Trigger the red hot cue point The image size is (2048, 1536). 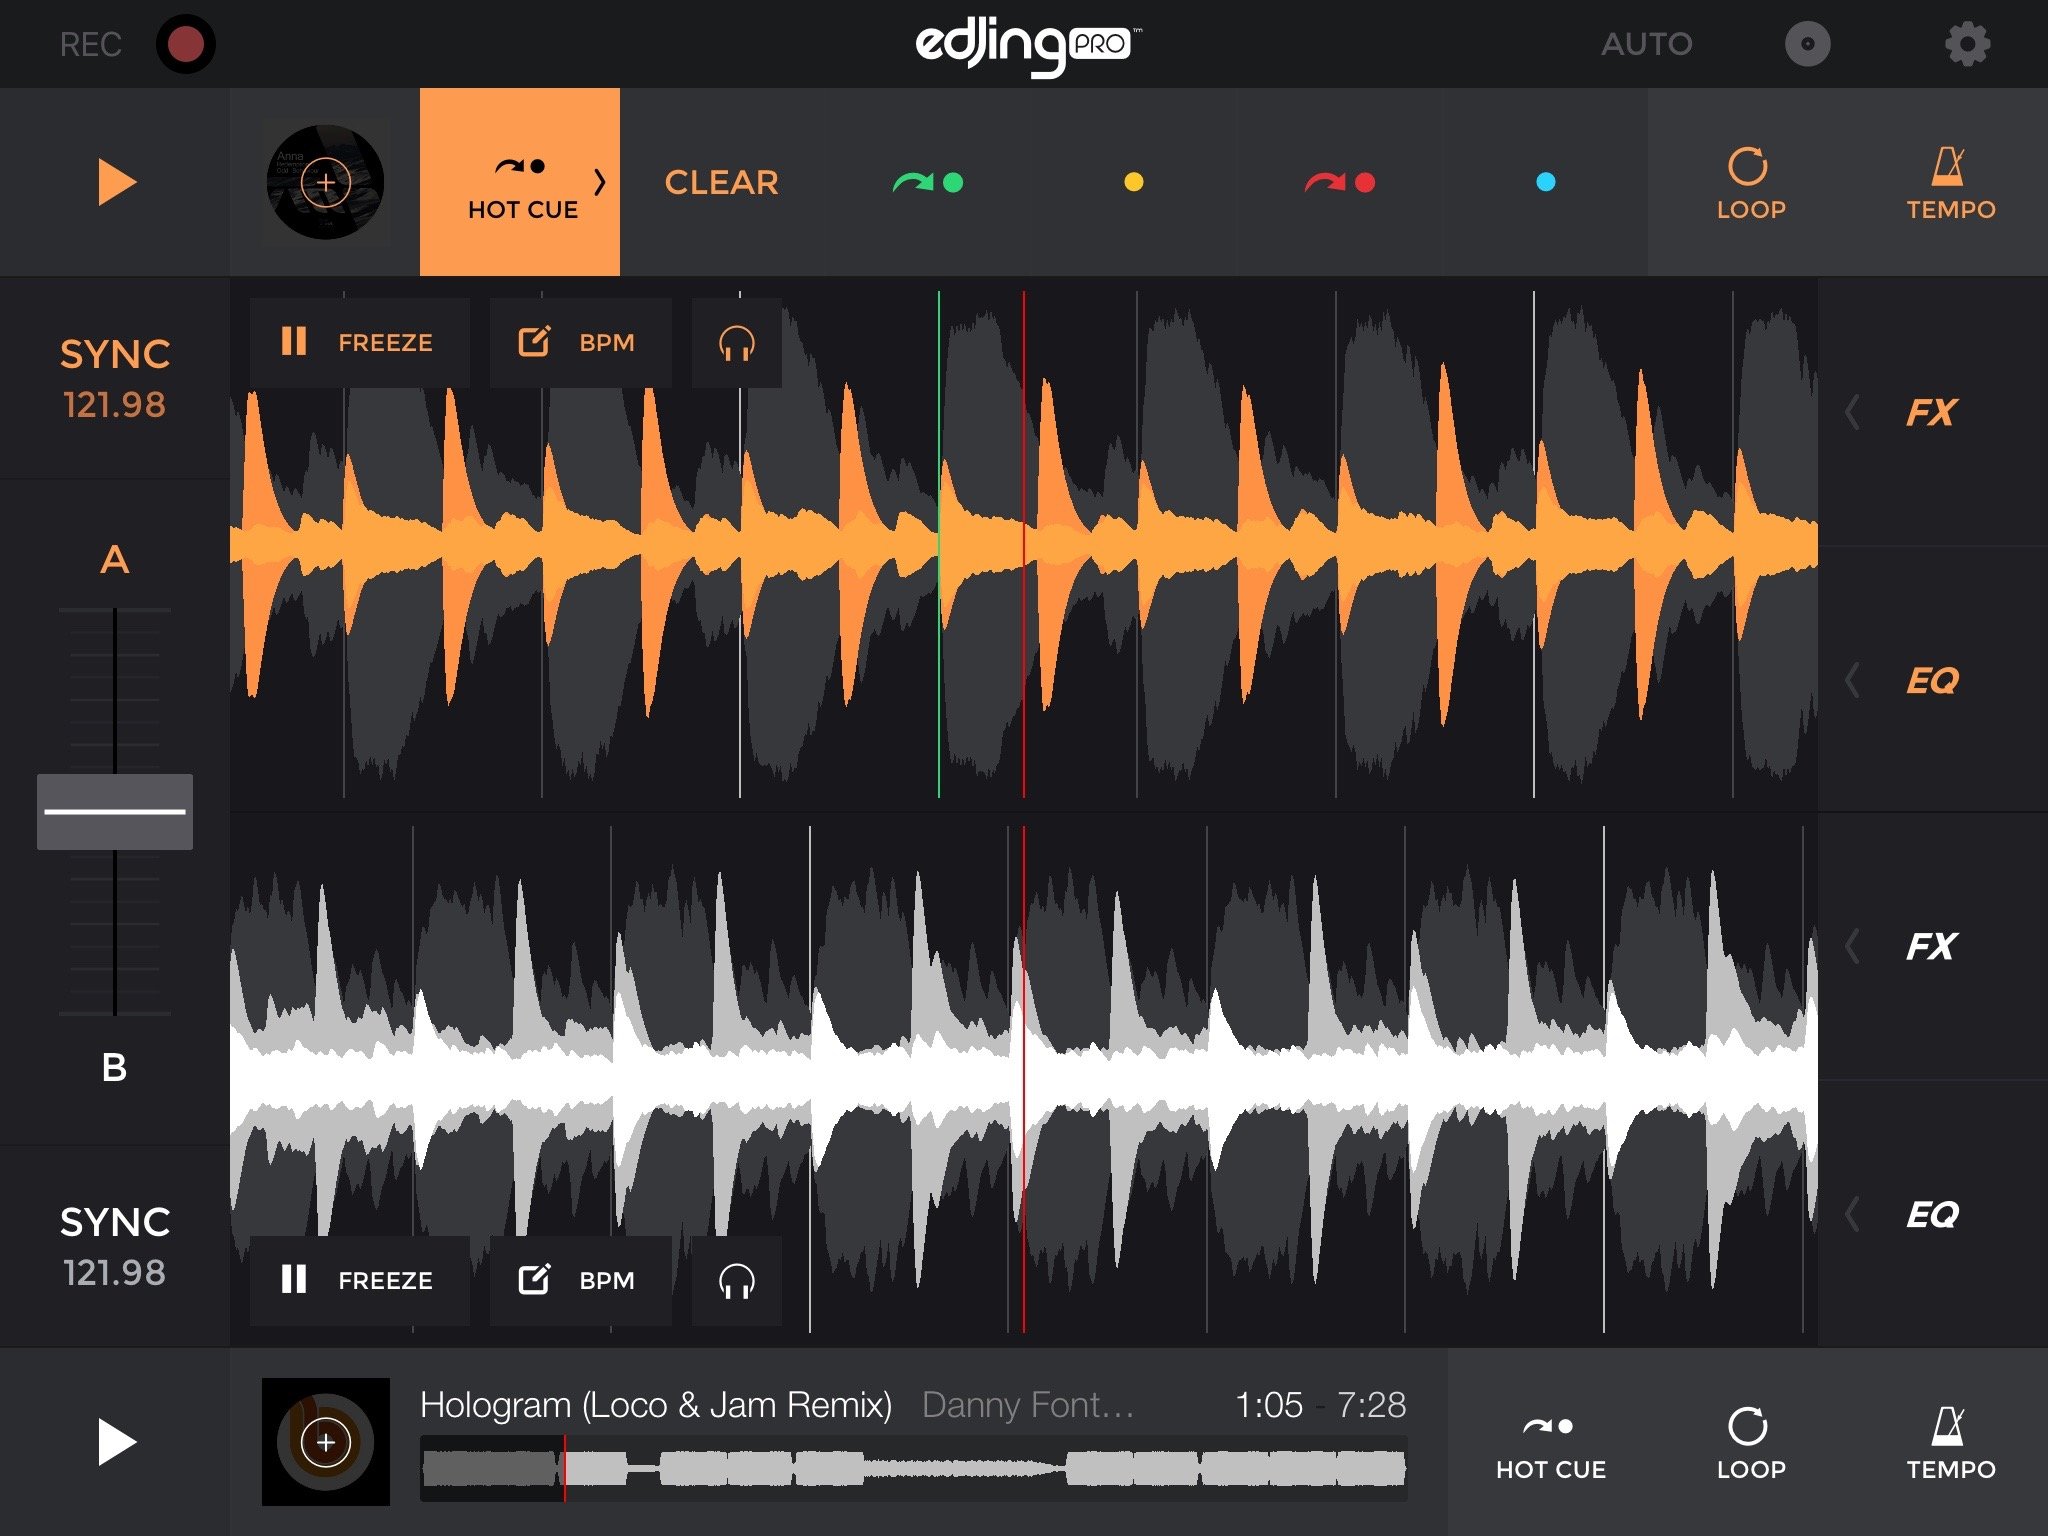(x=1340, y=182)
